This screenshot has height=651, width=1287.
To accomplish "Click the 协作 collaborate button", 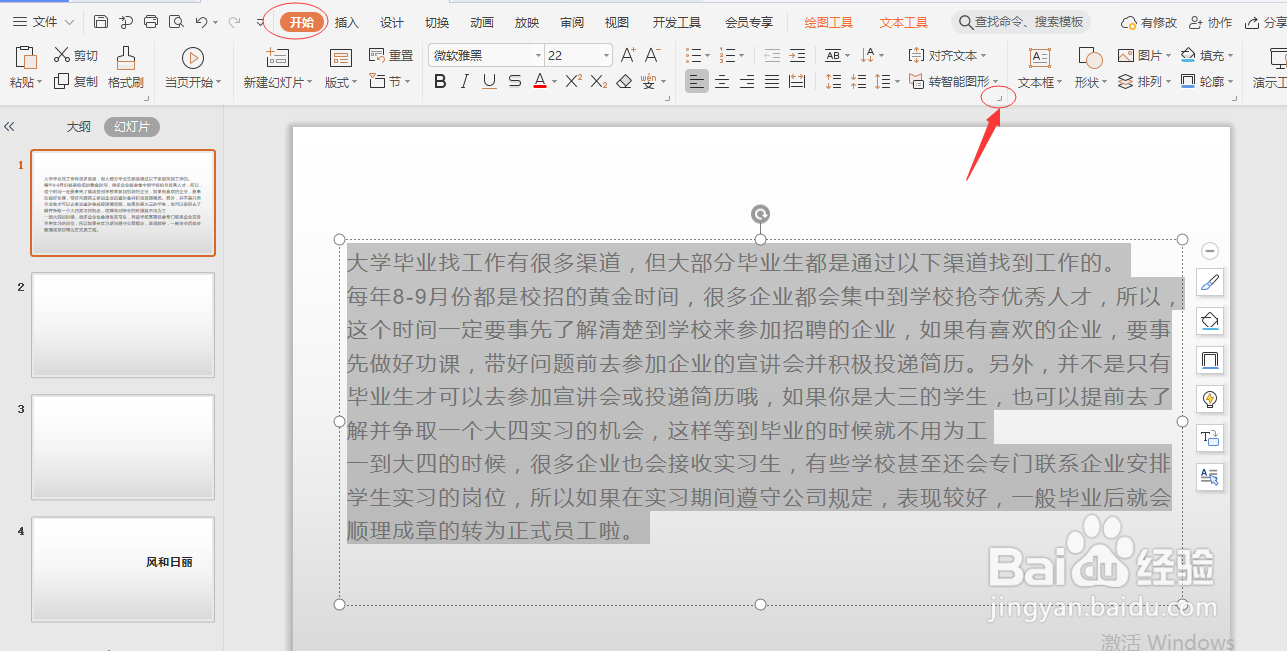I will coord(1211,22).
